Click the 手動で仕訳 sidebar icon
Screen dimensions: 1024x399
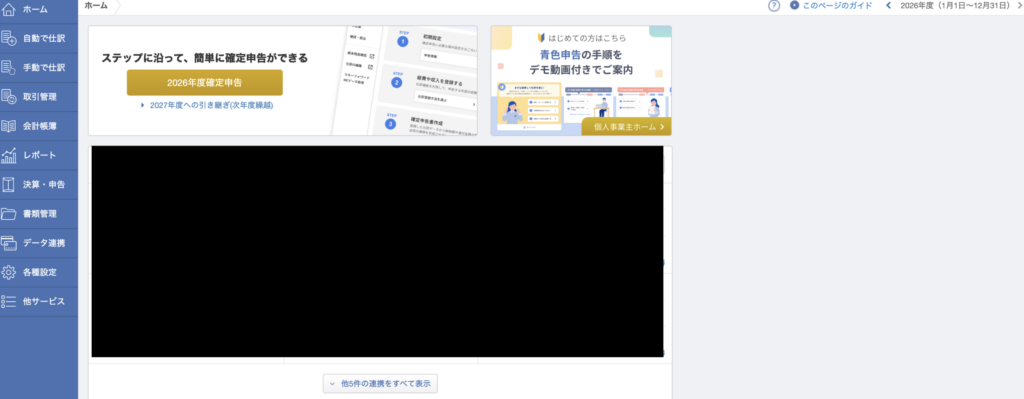8,67
